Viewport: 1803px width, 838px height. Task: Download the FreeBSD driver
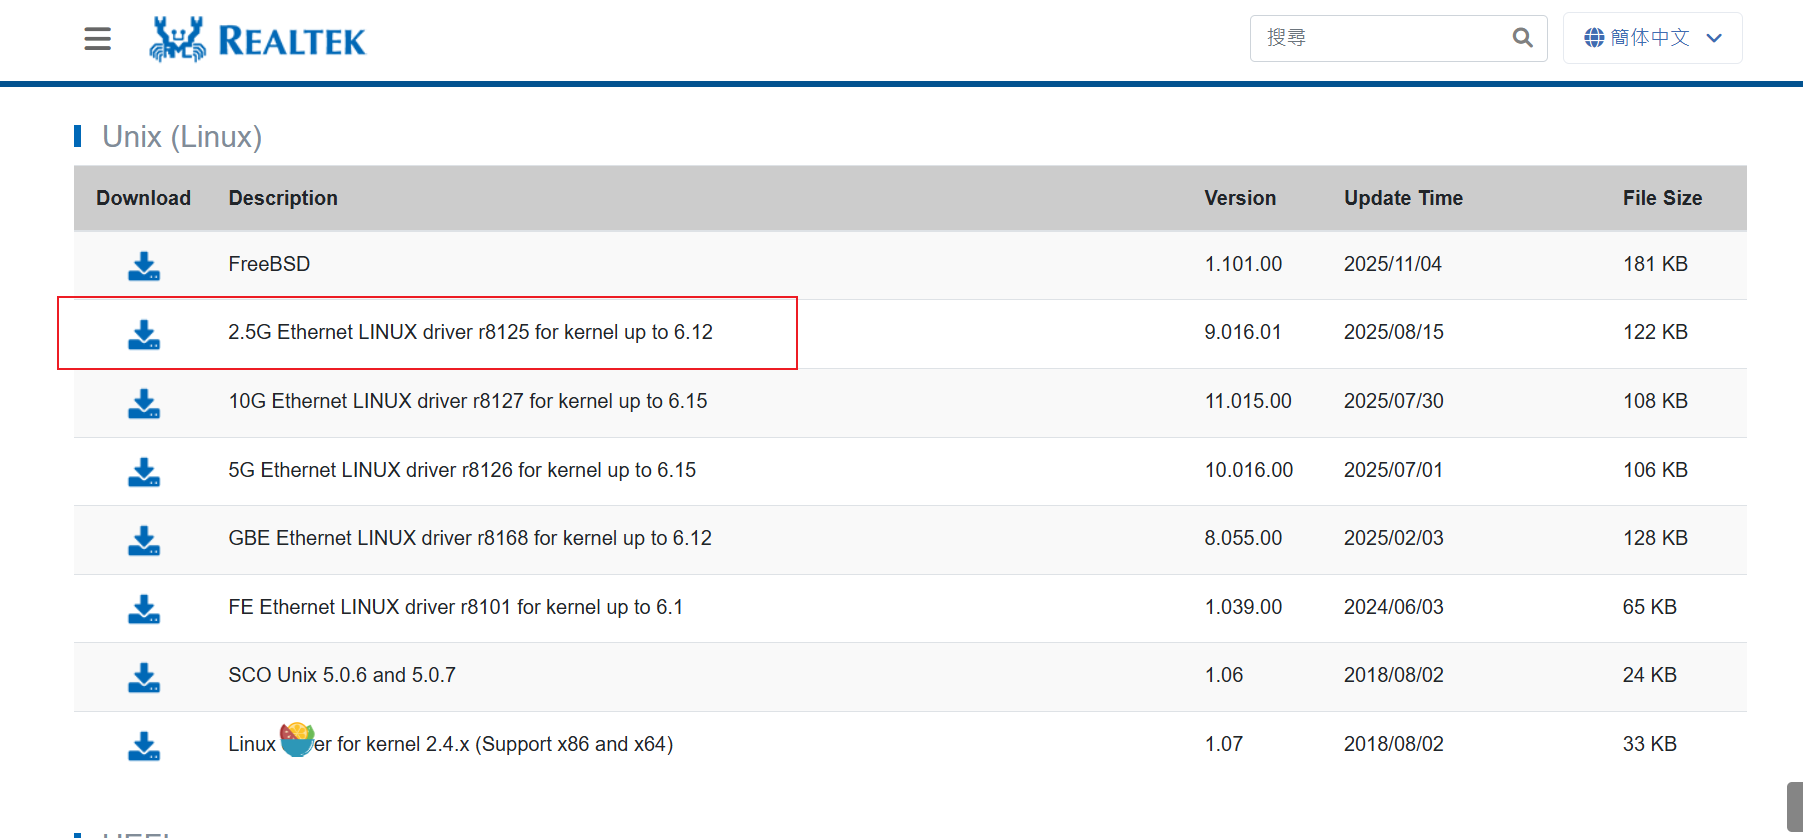[x=144, y=266]
